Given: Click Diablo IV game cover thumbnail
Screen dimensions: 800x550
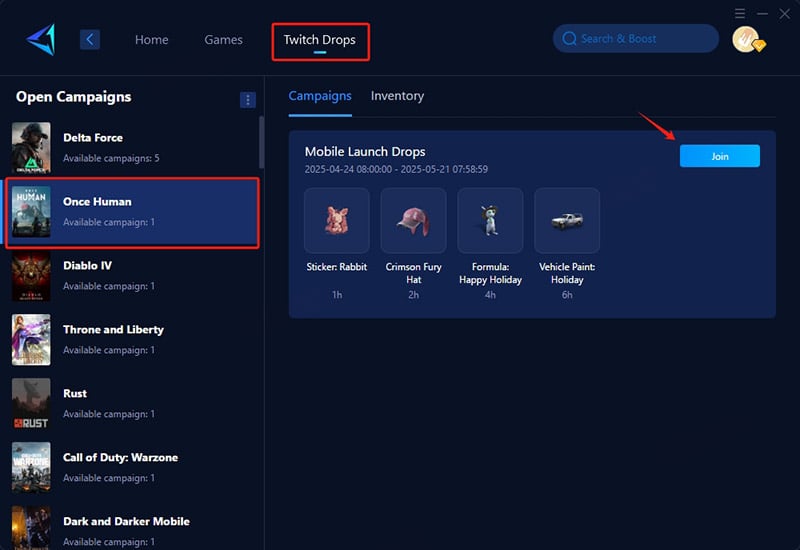Looking at the screenshot, I should click(x=31, y=276).
